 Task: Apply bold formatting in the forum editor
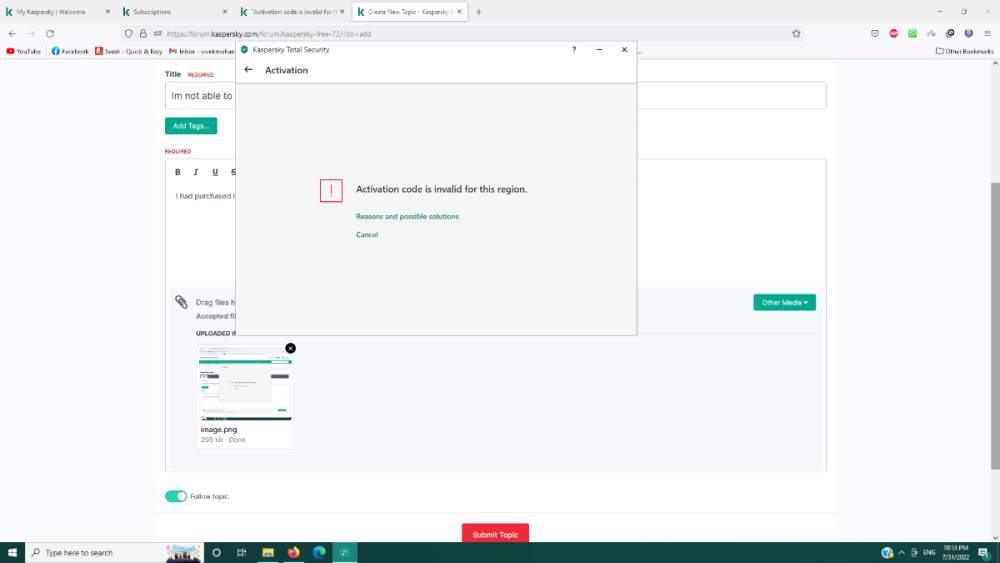[178, 172]
